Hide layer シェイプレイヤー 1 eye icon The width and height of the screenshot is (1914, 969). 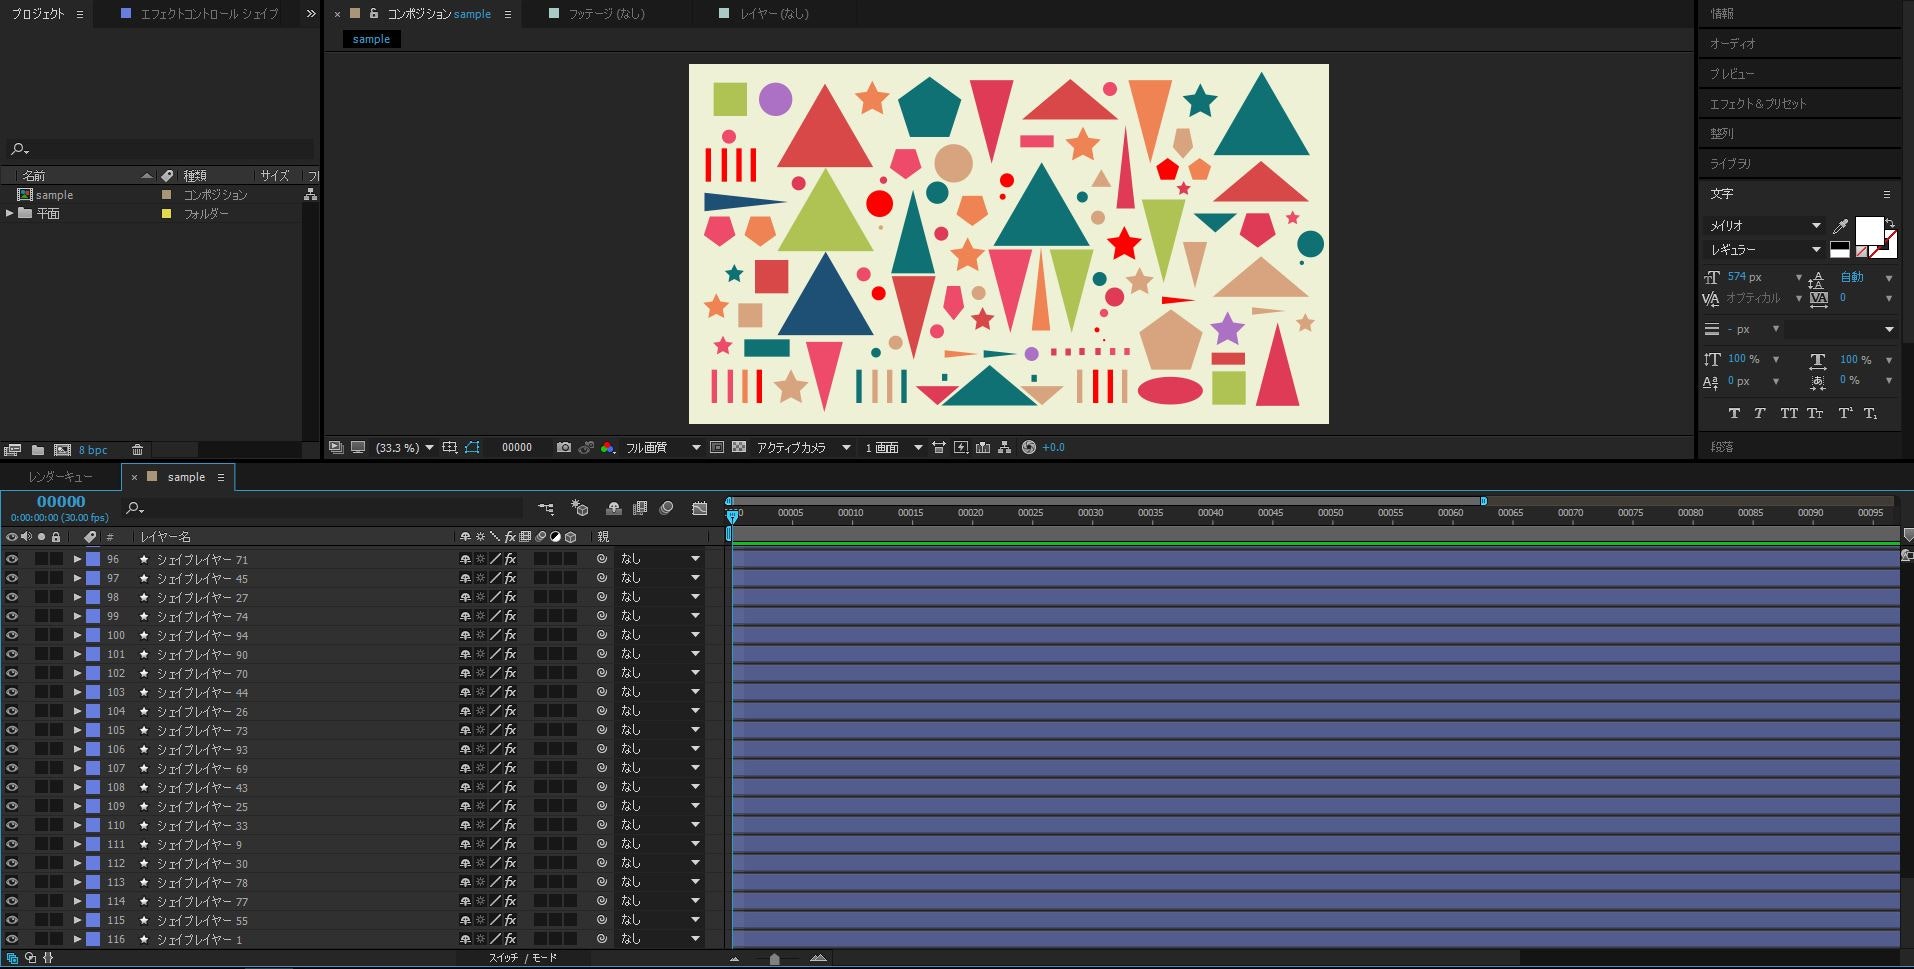point(12,939)
